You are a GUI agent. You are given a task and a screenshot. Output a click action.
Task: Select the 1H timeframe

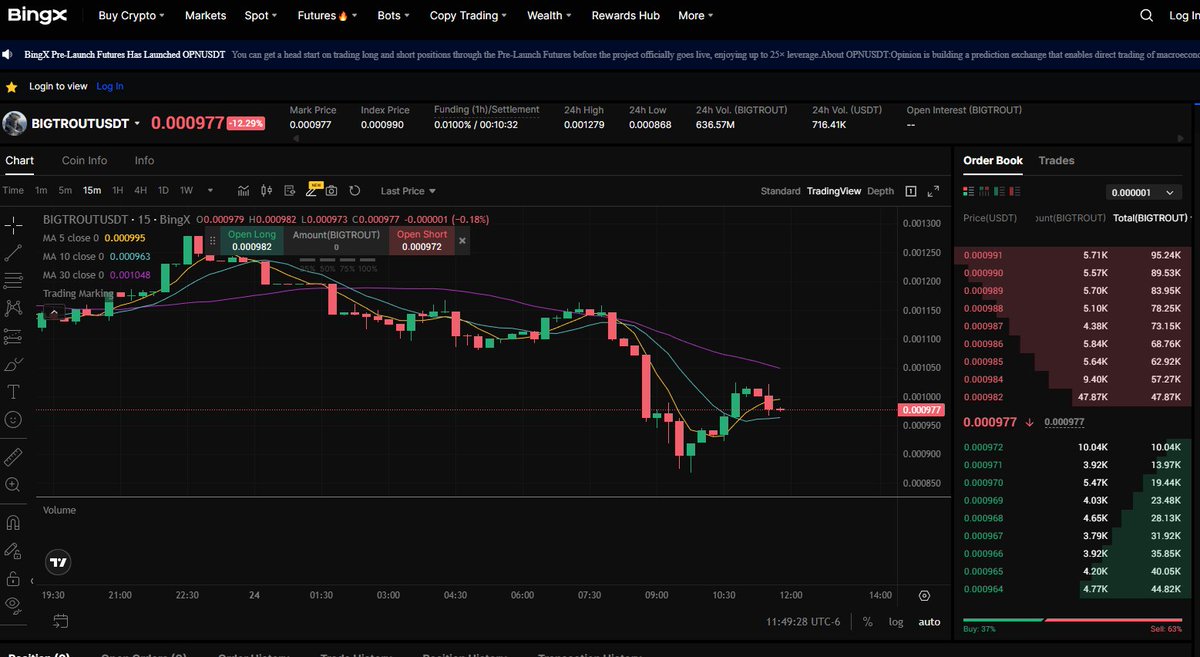pos(117,190)
